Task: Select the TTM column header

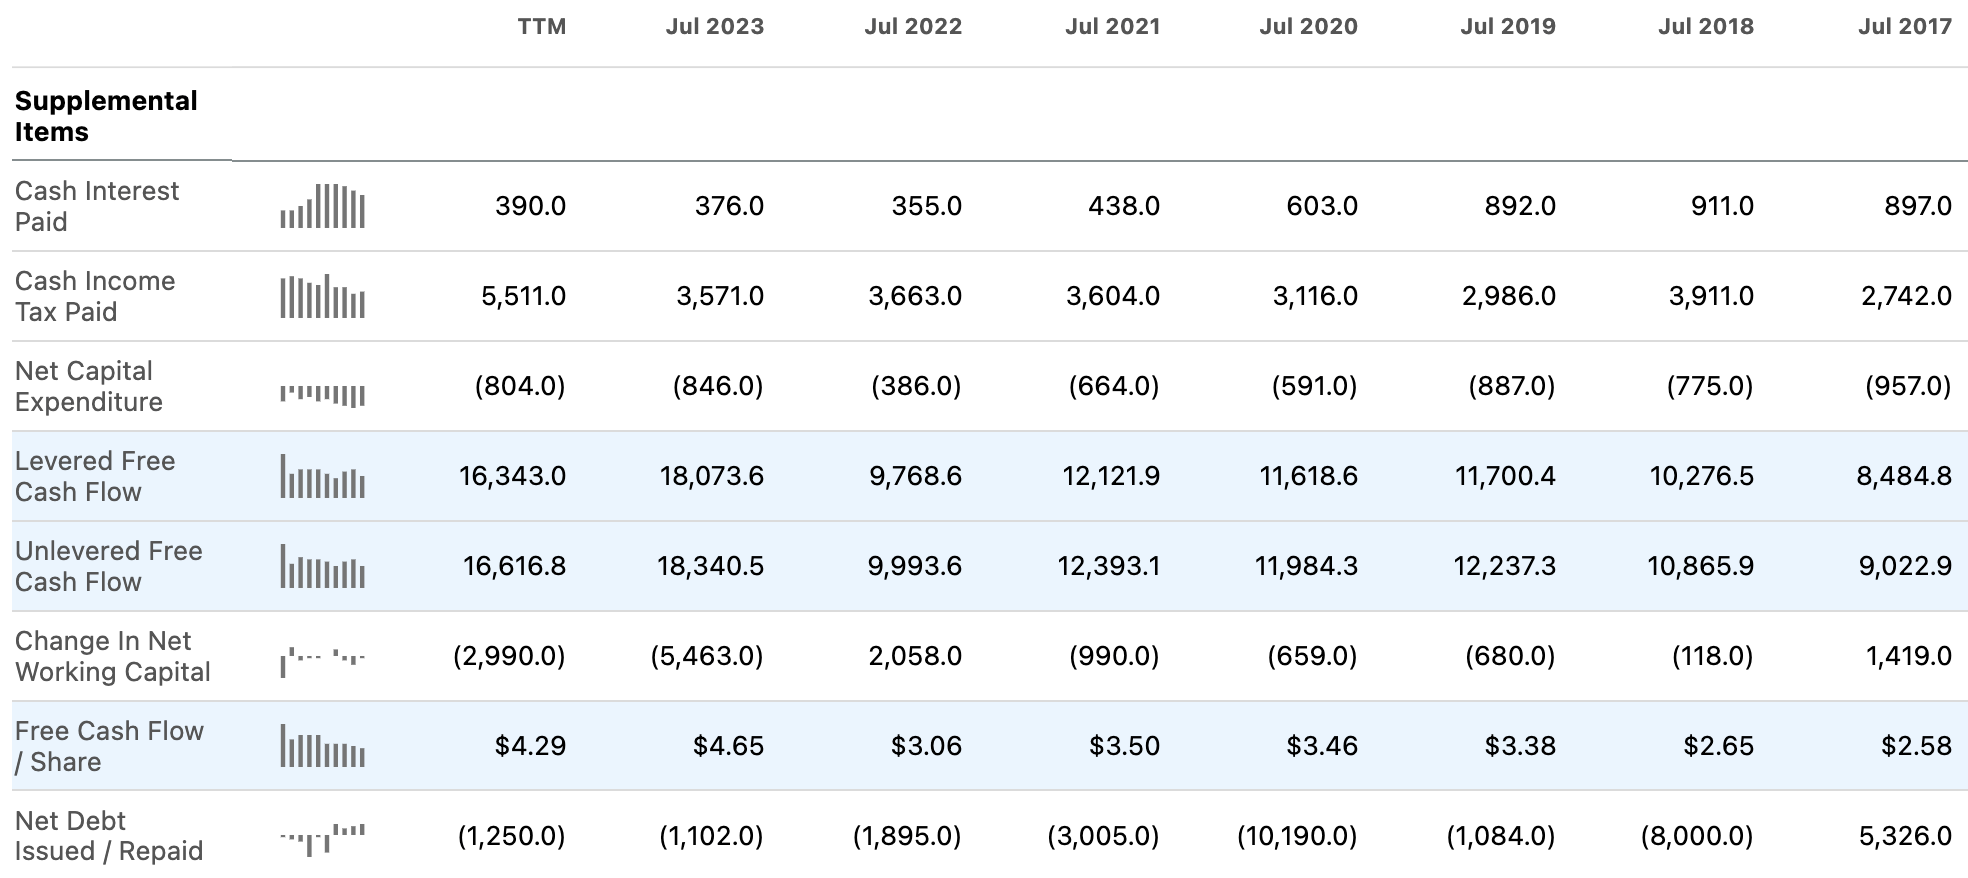Action: (x=541, y=27)
